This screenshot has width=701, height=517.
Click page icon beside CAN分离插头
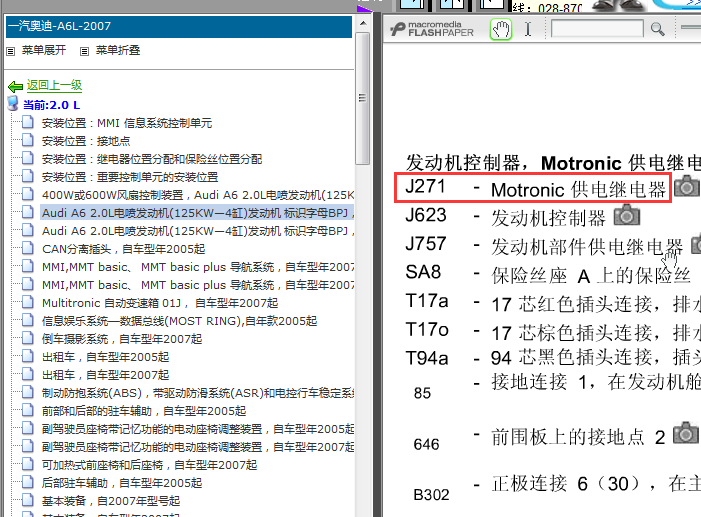pos(28,248)
